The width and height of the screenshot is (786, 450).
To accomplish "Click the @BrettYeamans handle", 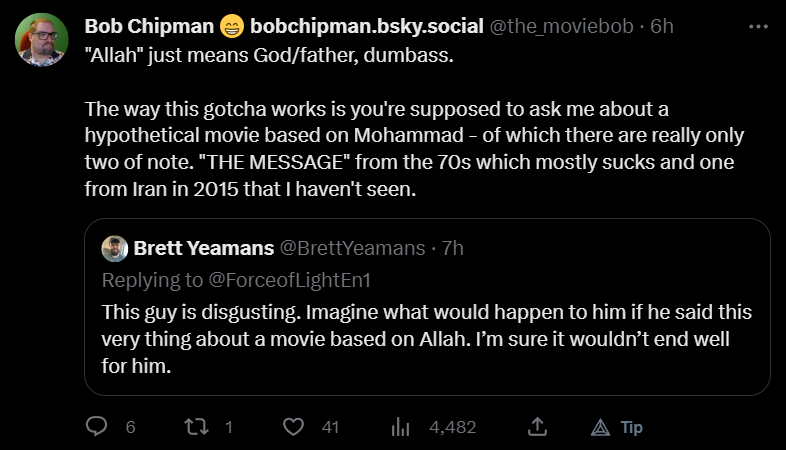I will pyautogui.click(x=344, y=247).
